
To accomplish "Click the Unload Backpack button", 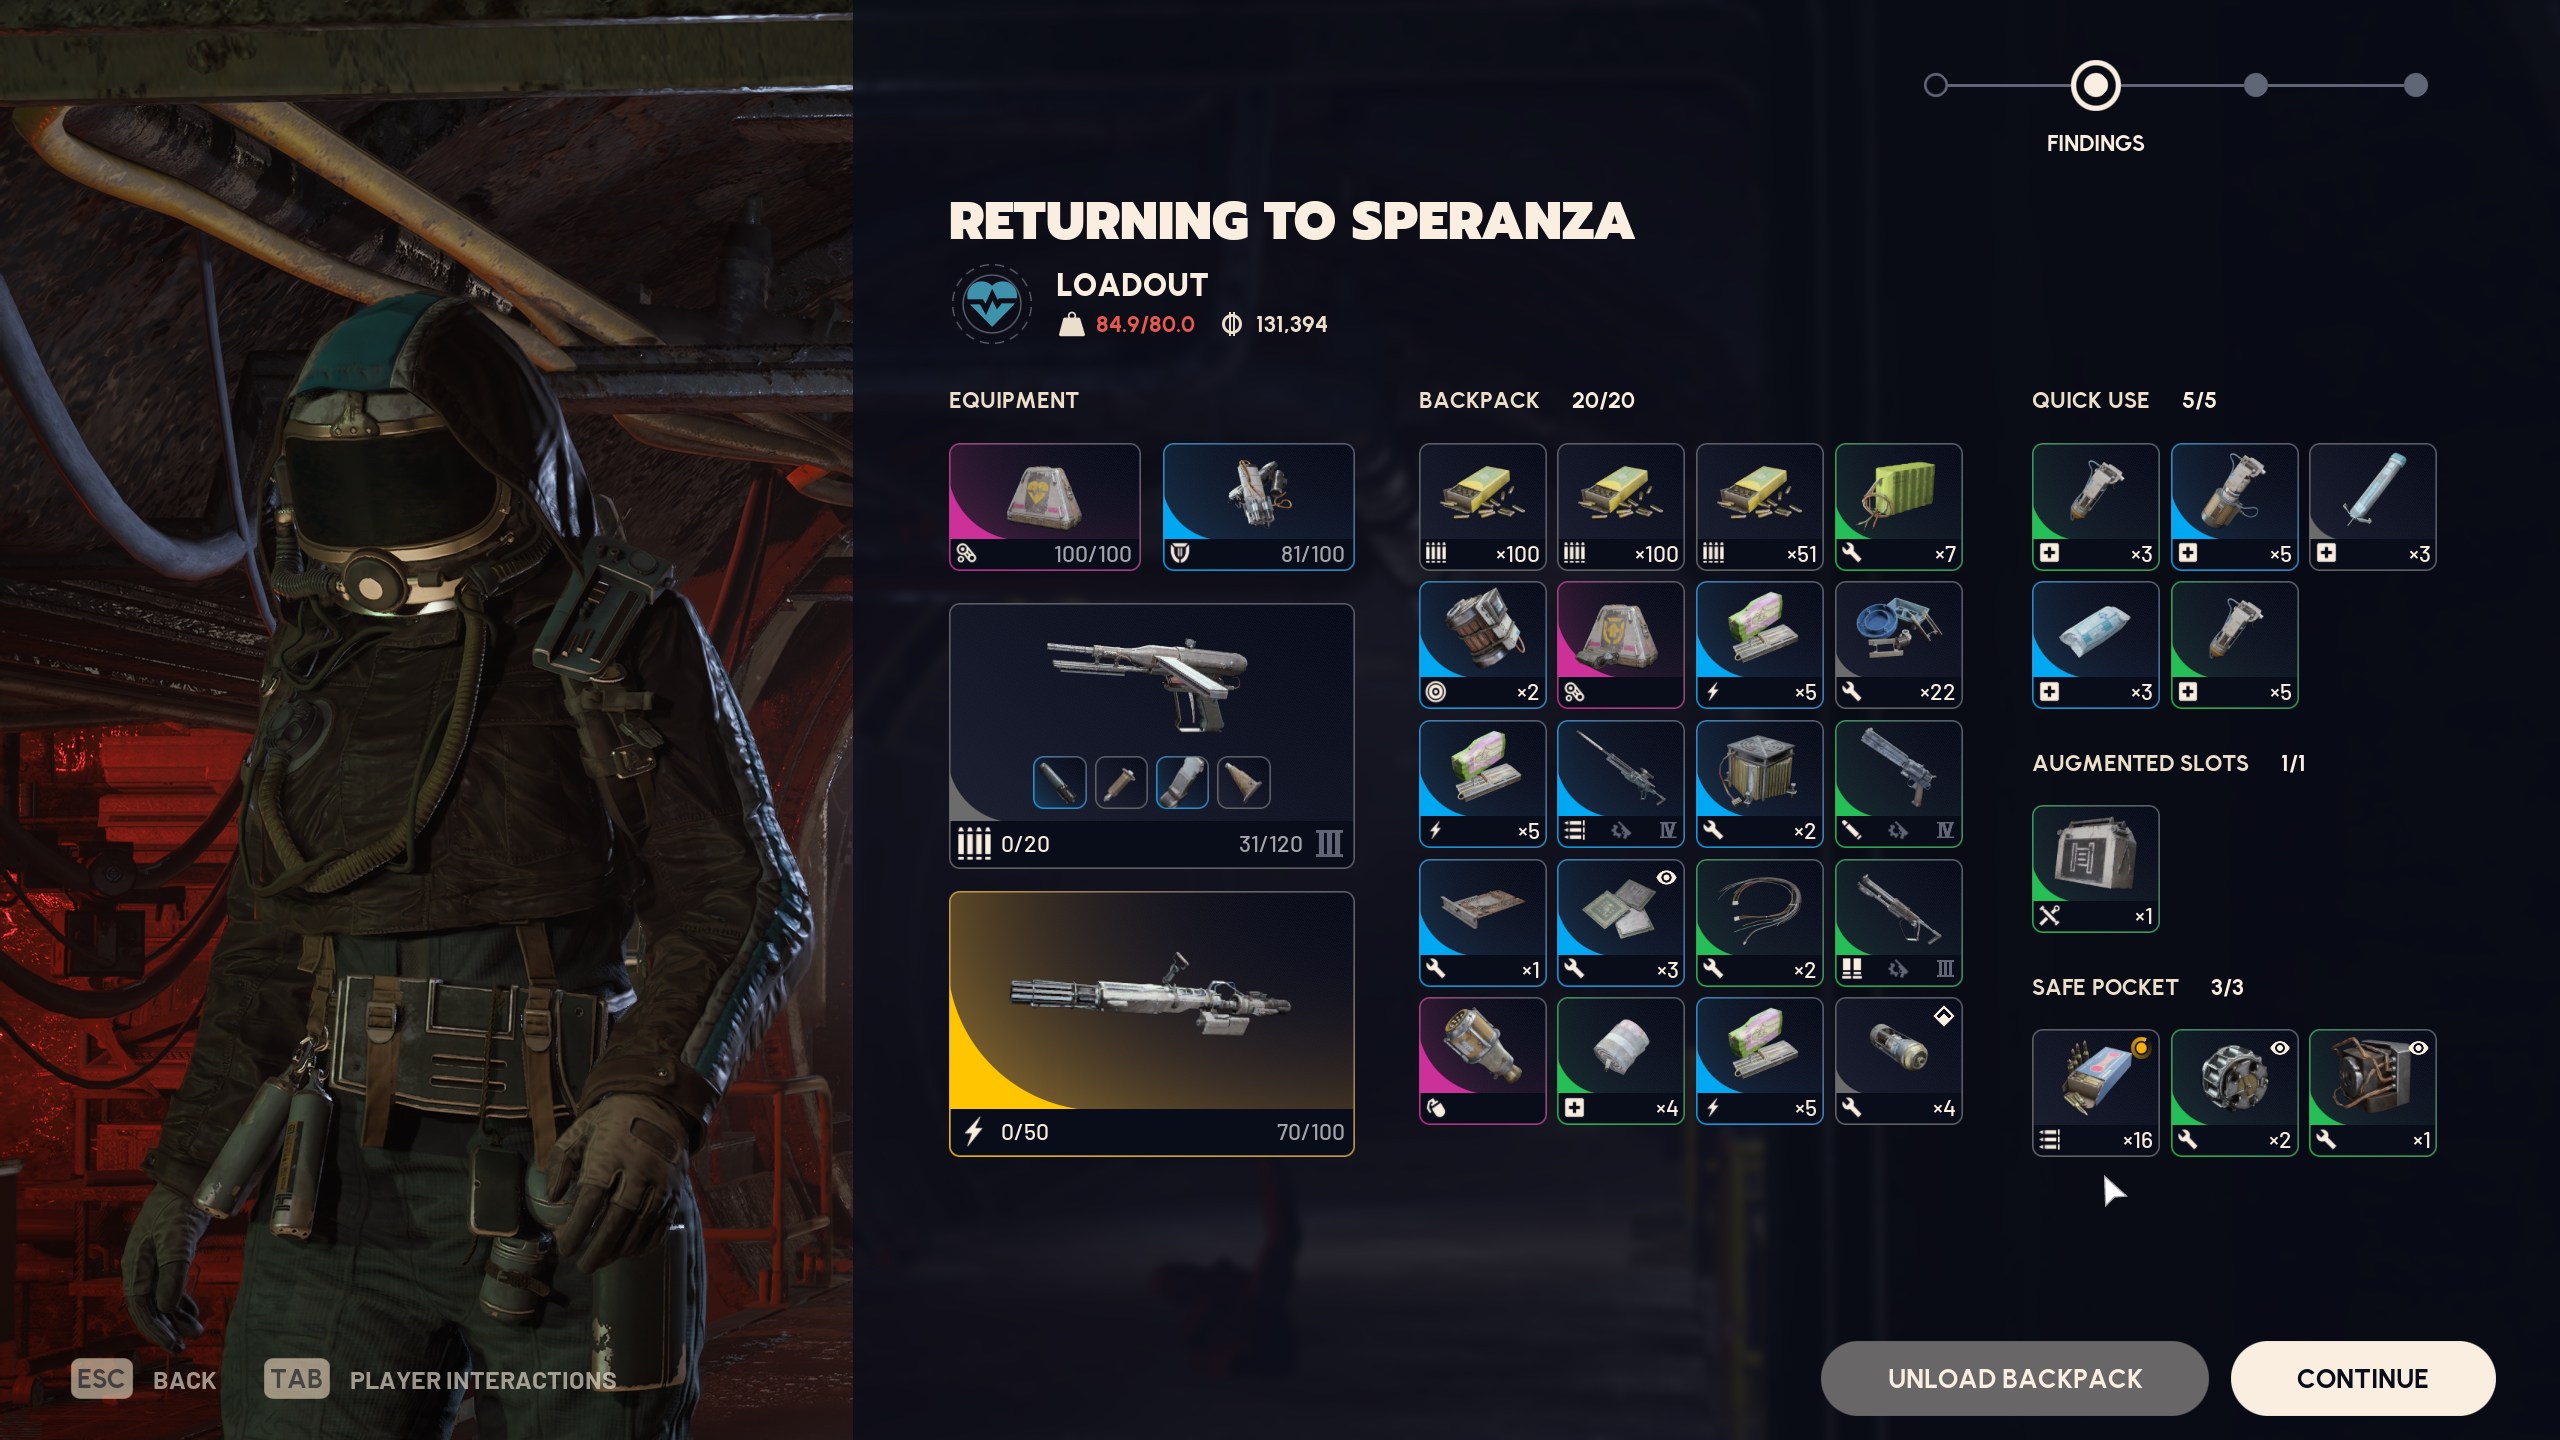I will tap(2014, 1378).
